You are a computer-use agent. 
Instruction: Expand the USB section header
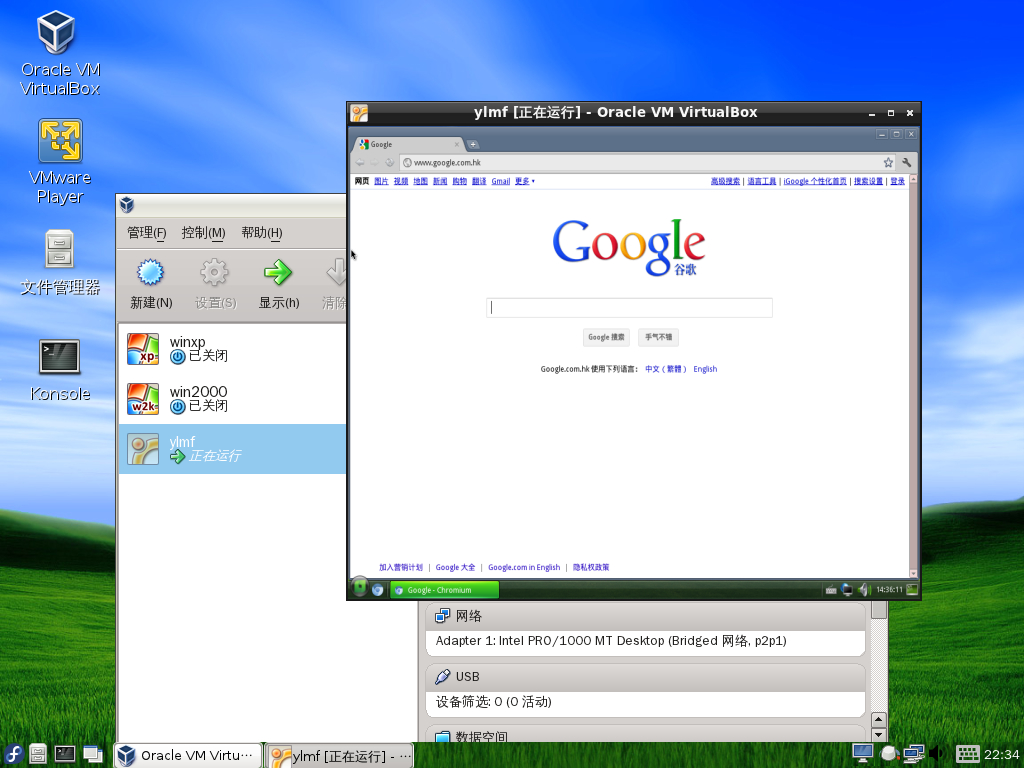pyautogui.click(x=645, y=677)
